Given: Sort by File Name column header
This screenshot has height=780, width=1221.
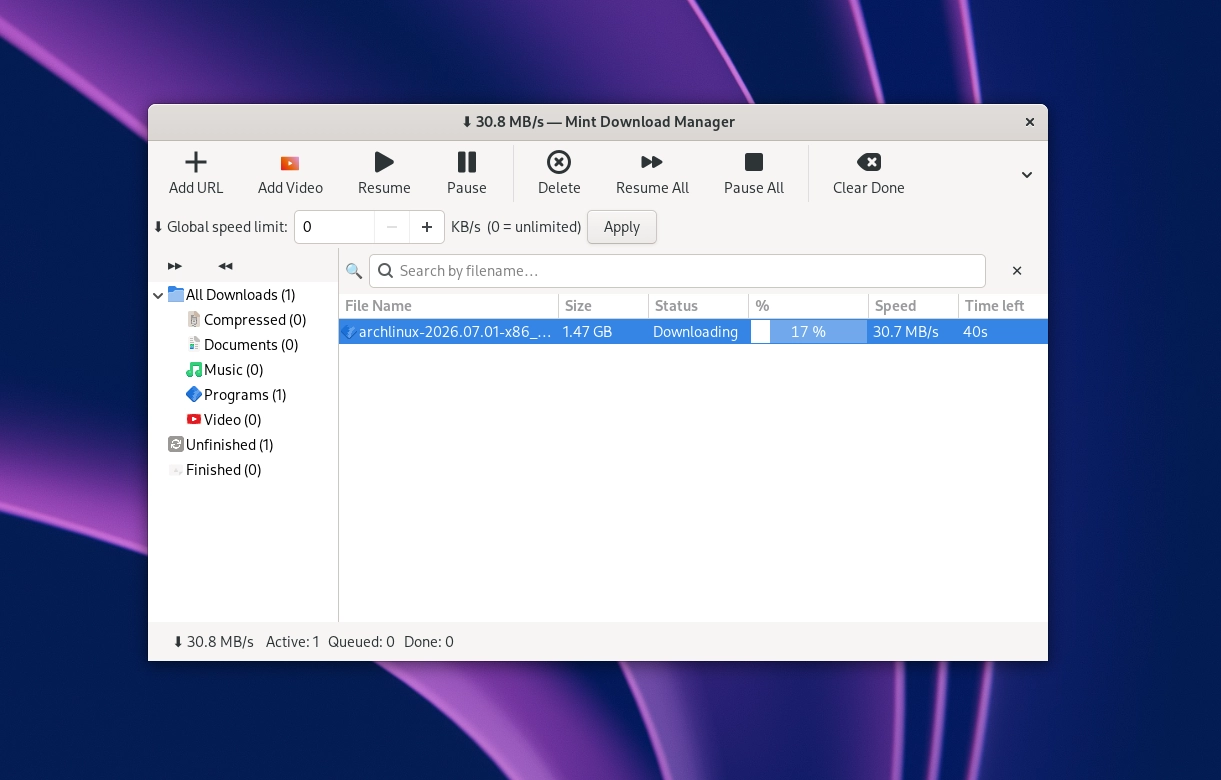Looking at the screenshot, I should 448,306.
